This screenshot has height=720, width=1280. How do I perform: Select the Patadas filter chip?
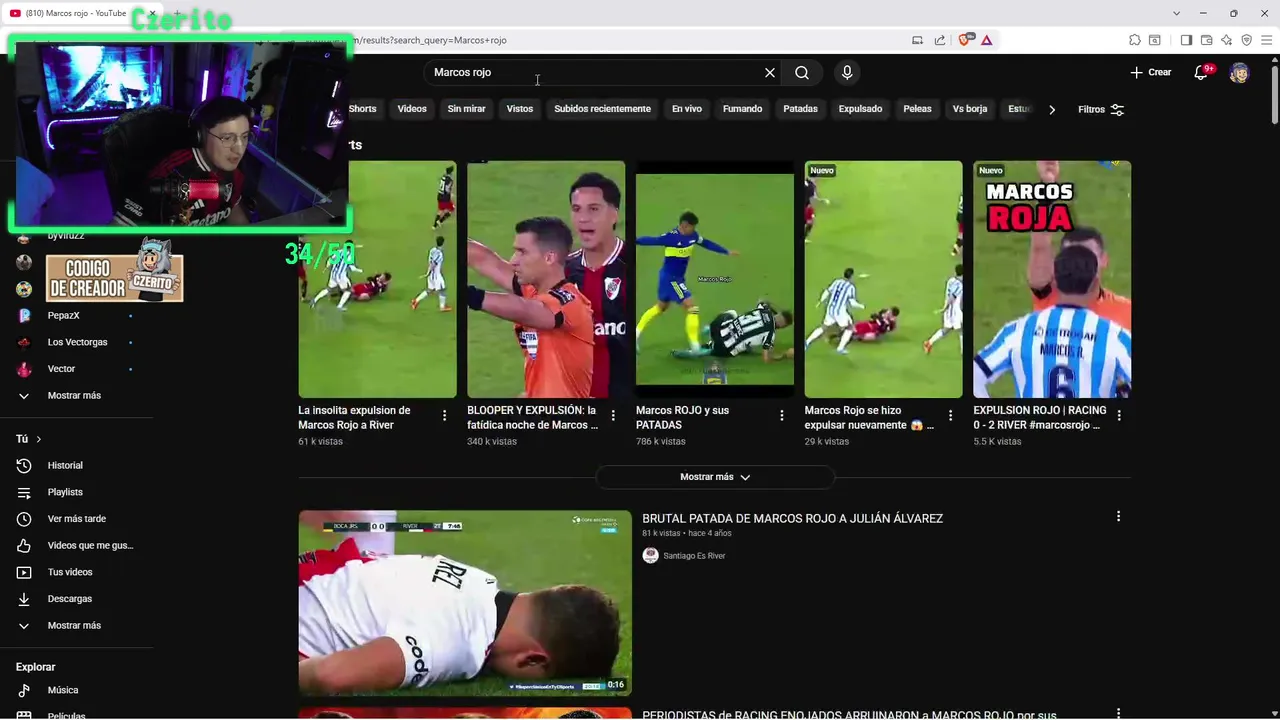pos(800,109)
